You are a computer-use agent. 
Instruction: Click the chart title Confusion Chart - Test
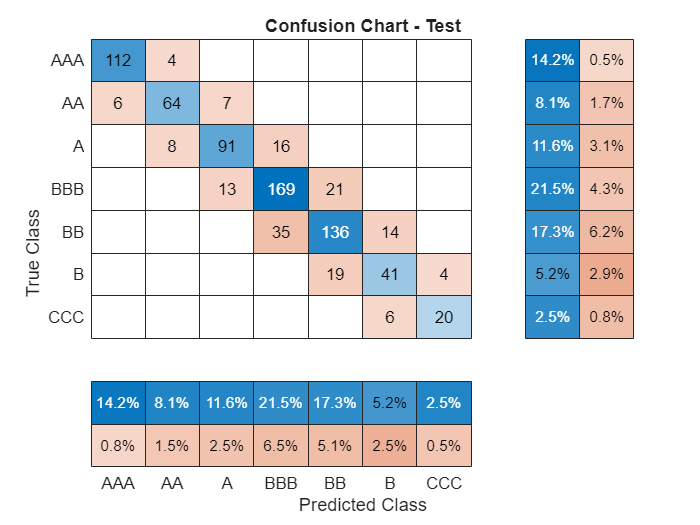coord(363,25)
